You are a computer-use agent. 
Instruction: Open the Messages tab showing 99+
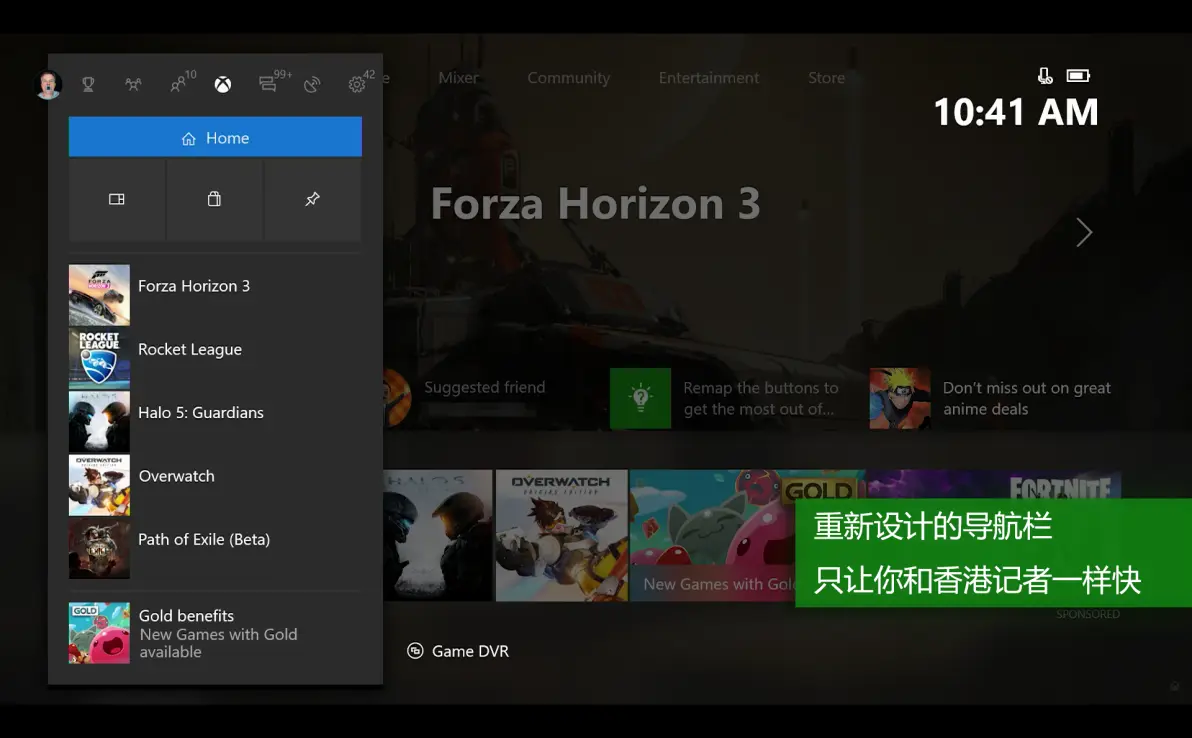coord(274,82)
